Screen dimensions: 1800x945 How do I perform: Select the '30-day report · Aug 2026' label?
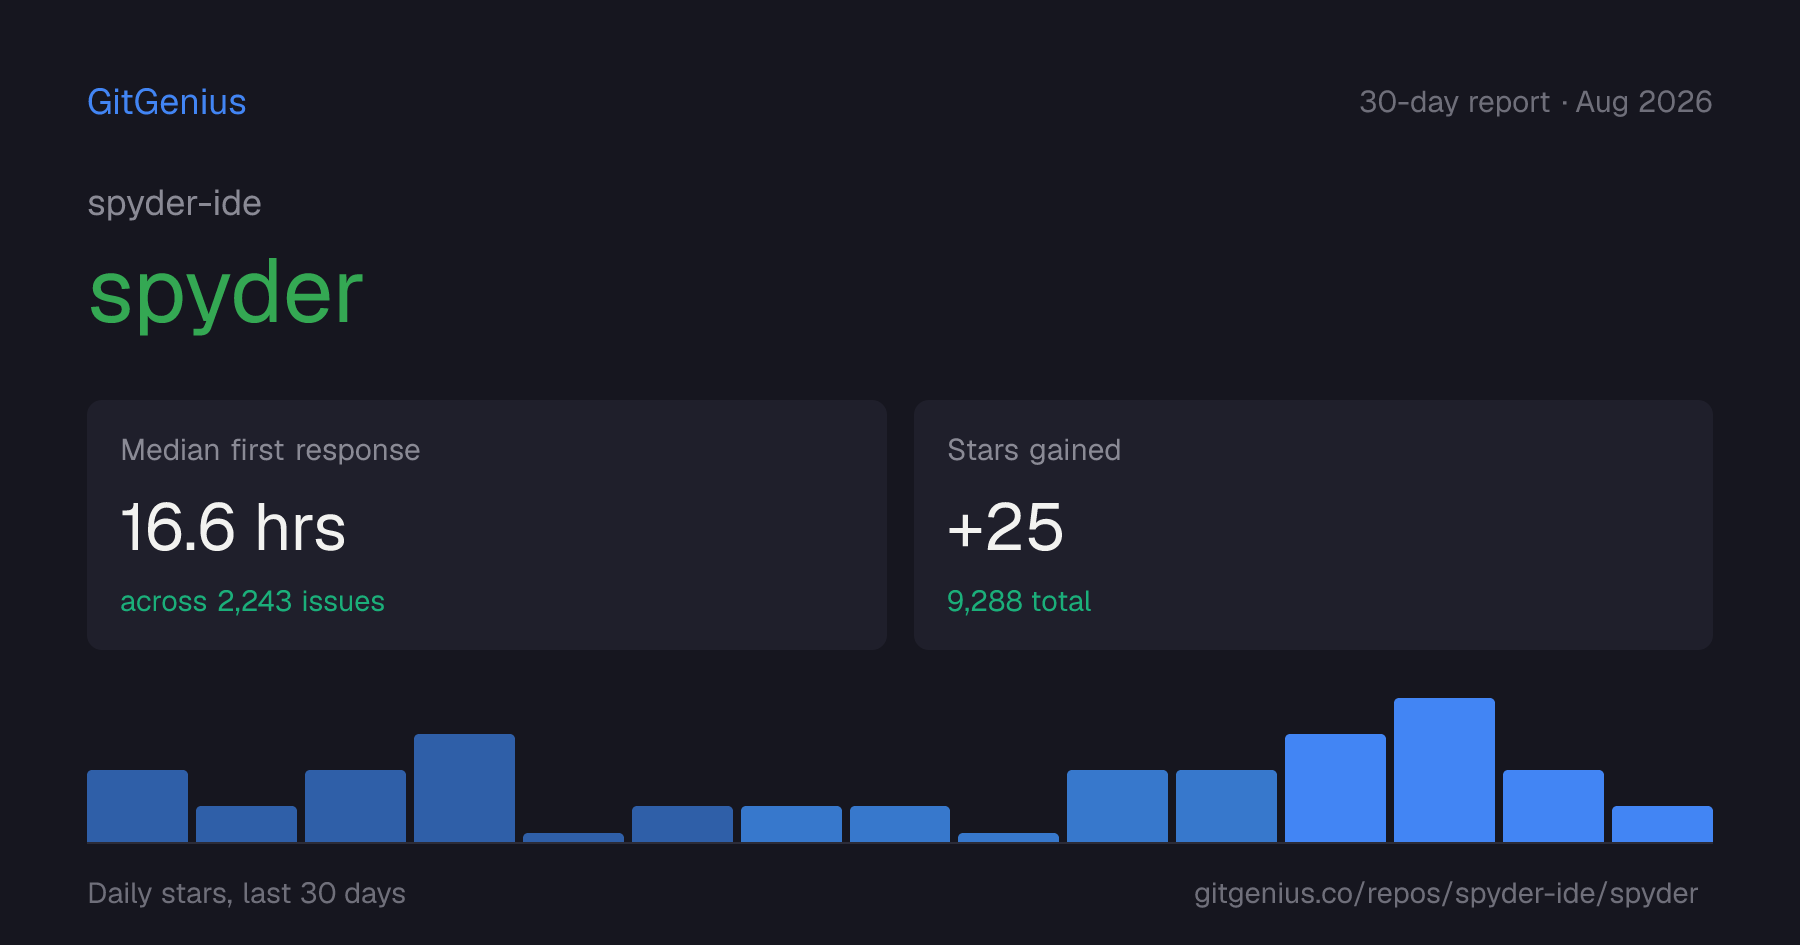(1536, 102)
